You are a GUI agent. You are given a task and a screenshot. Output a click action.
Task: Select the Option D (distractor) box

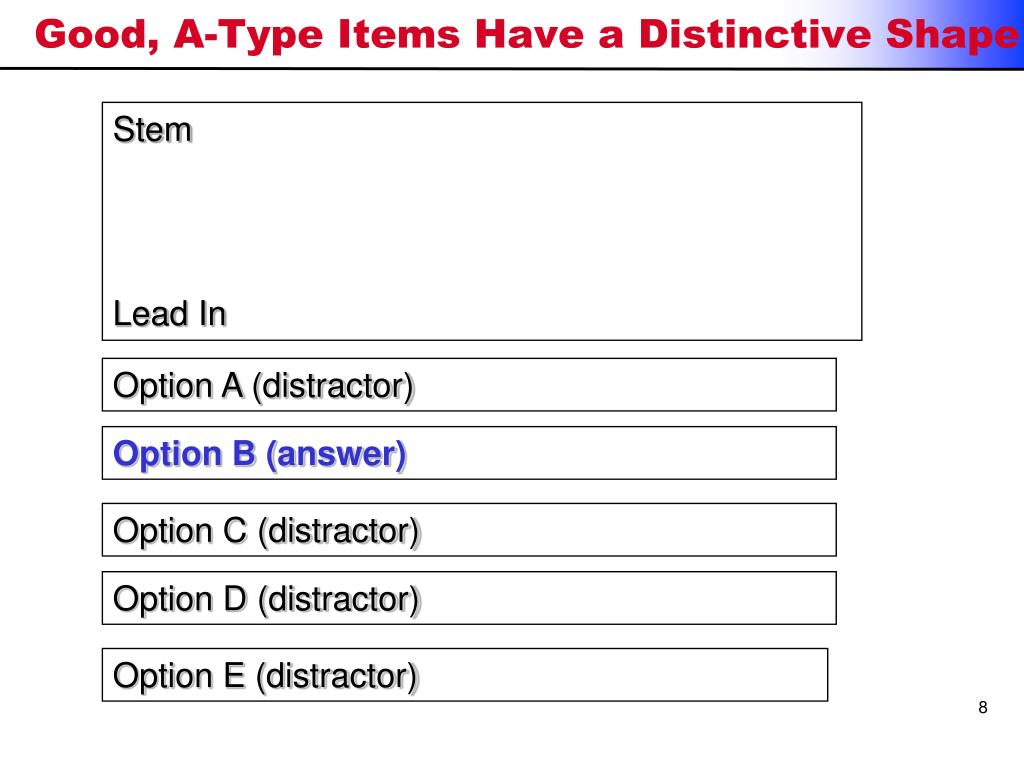point(469,598)
